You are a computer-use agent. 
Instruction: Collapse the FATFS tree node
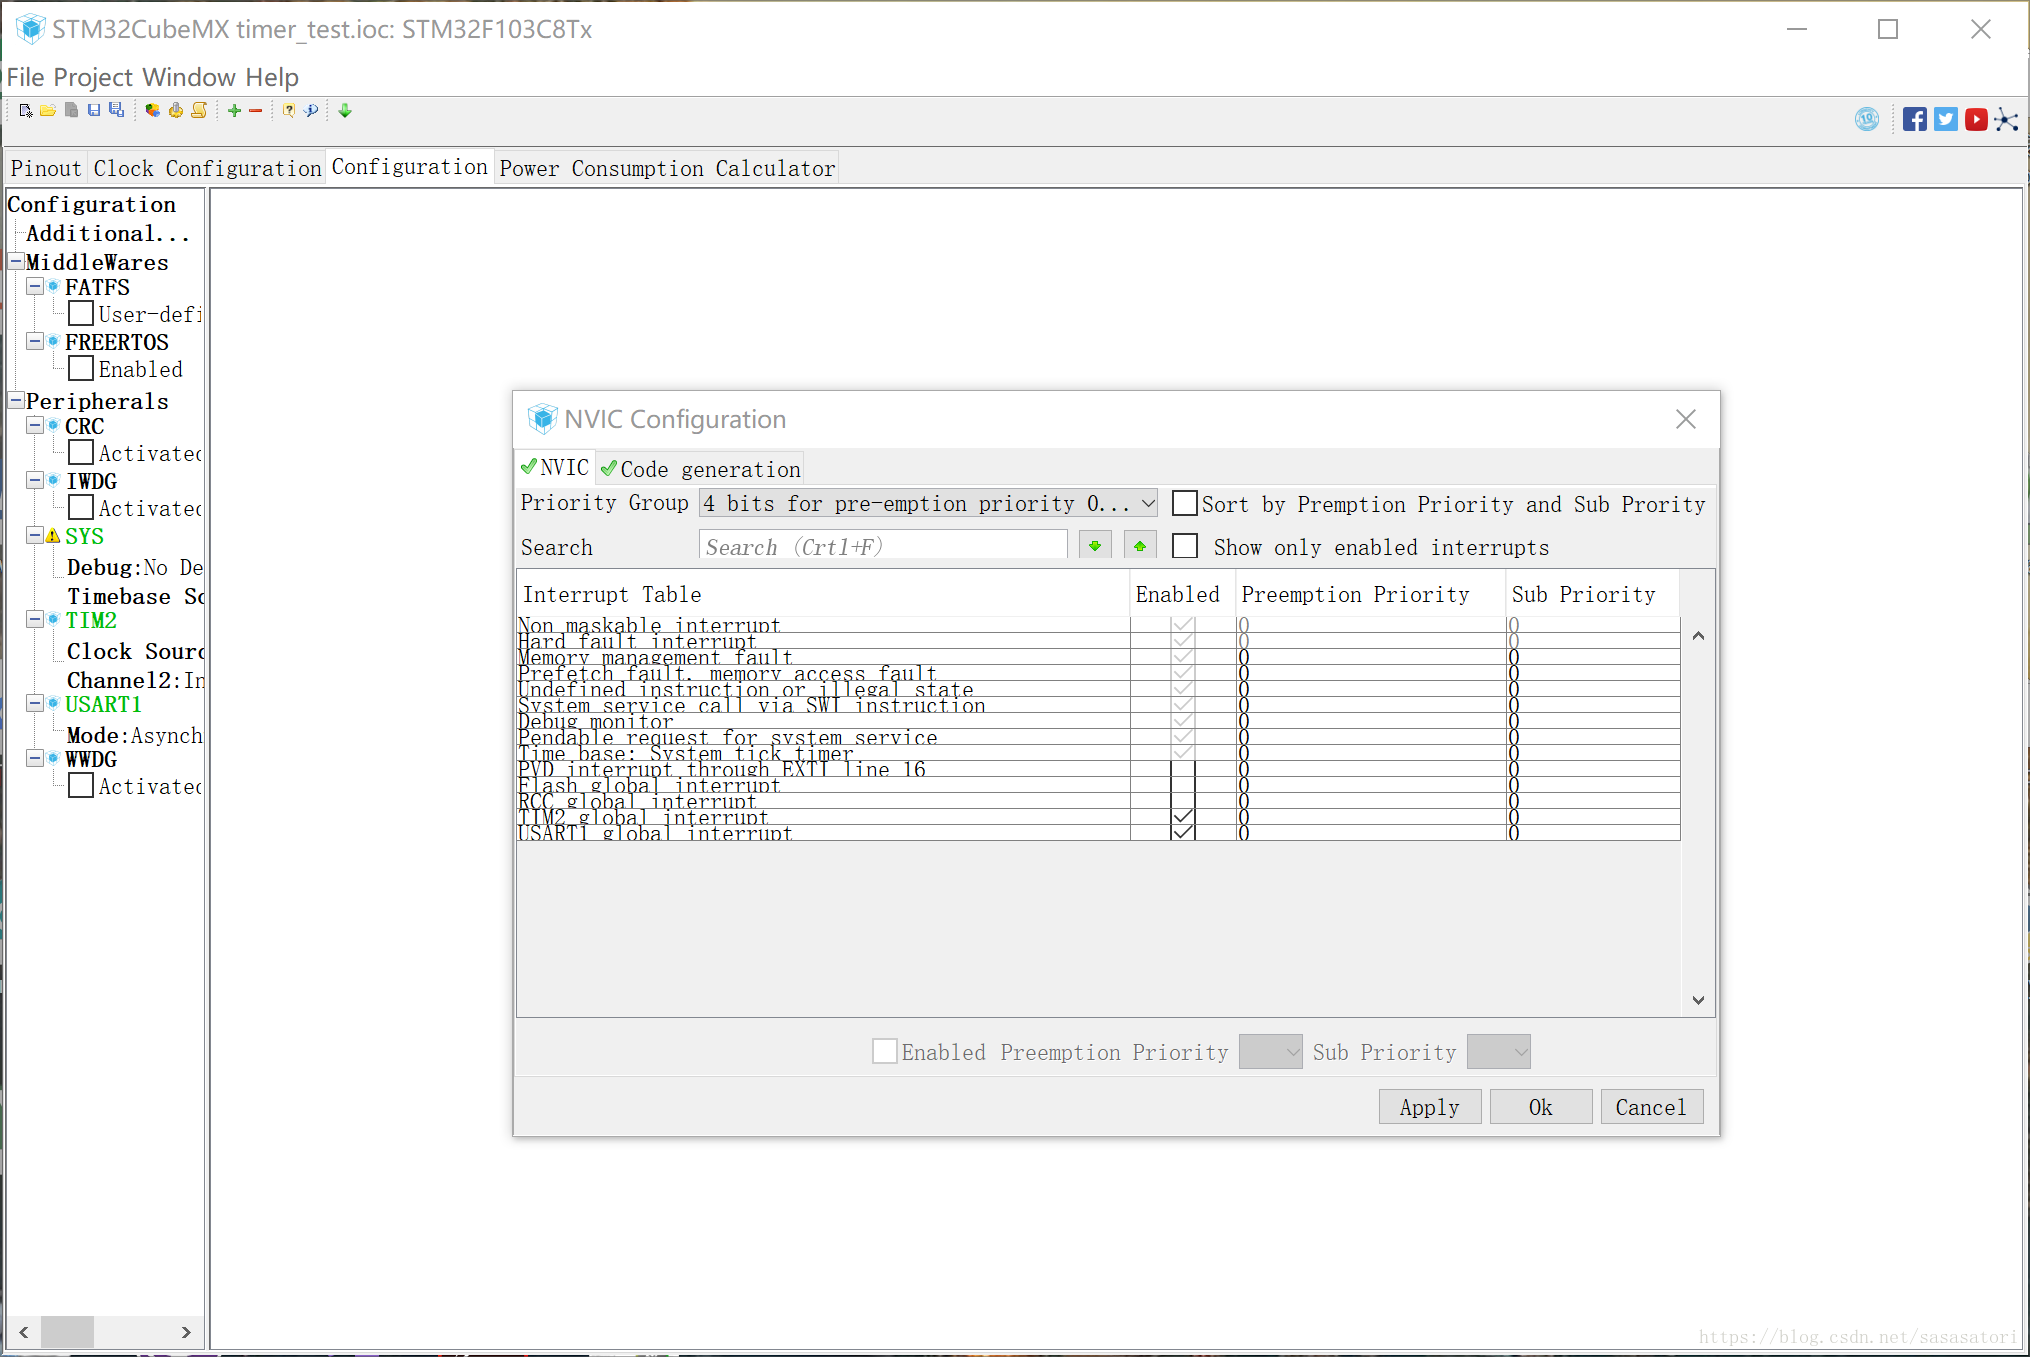35,286
